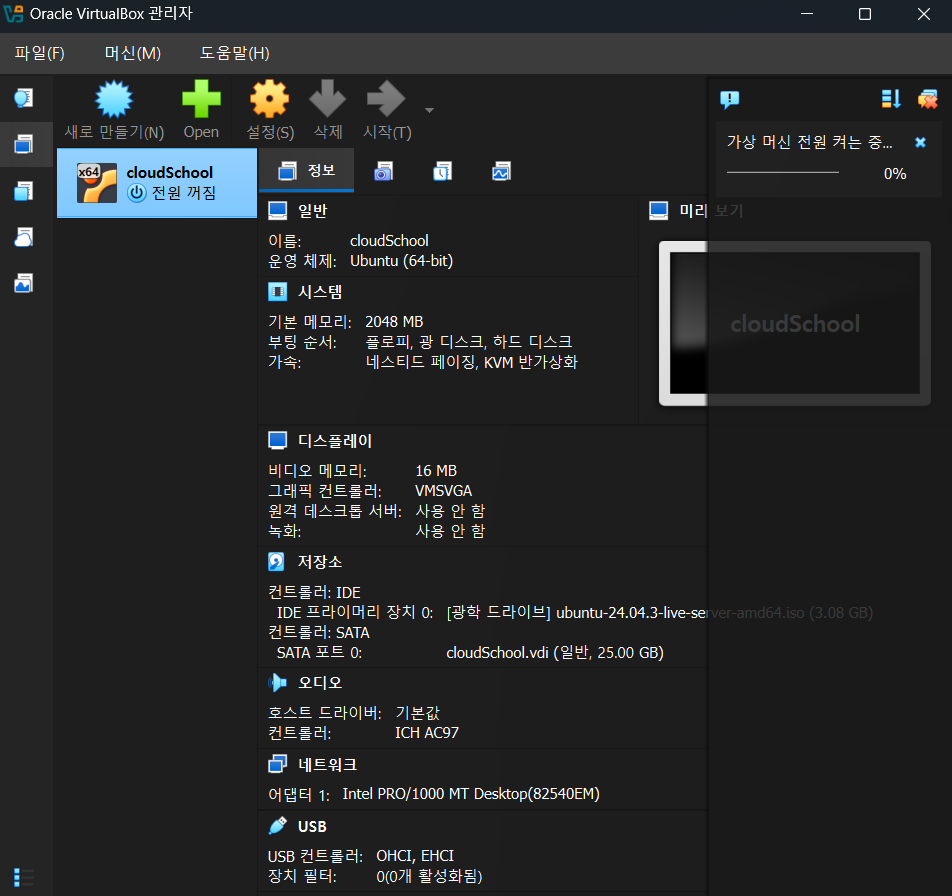Click the power-off state icon beside 전원 꺼짐

(x=137, y=193)
